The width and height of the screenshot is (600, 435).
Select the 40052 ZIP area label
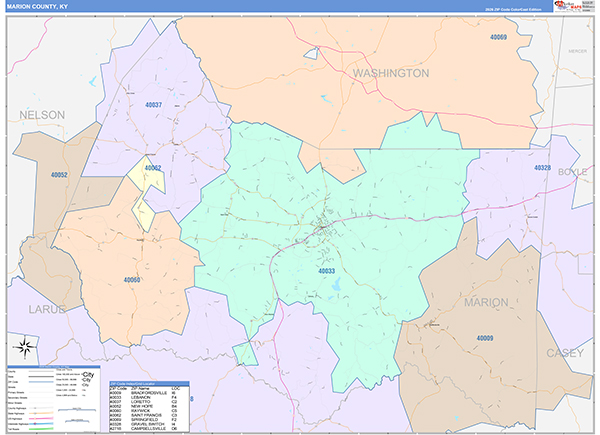tap(60, 175)
